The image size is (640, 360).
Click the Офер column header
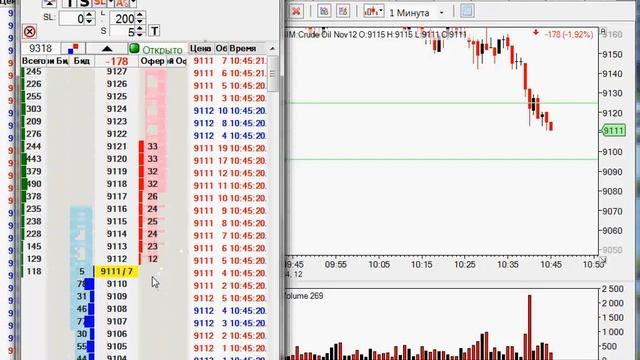pyautogui.click(x=151, y=61)
